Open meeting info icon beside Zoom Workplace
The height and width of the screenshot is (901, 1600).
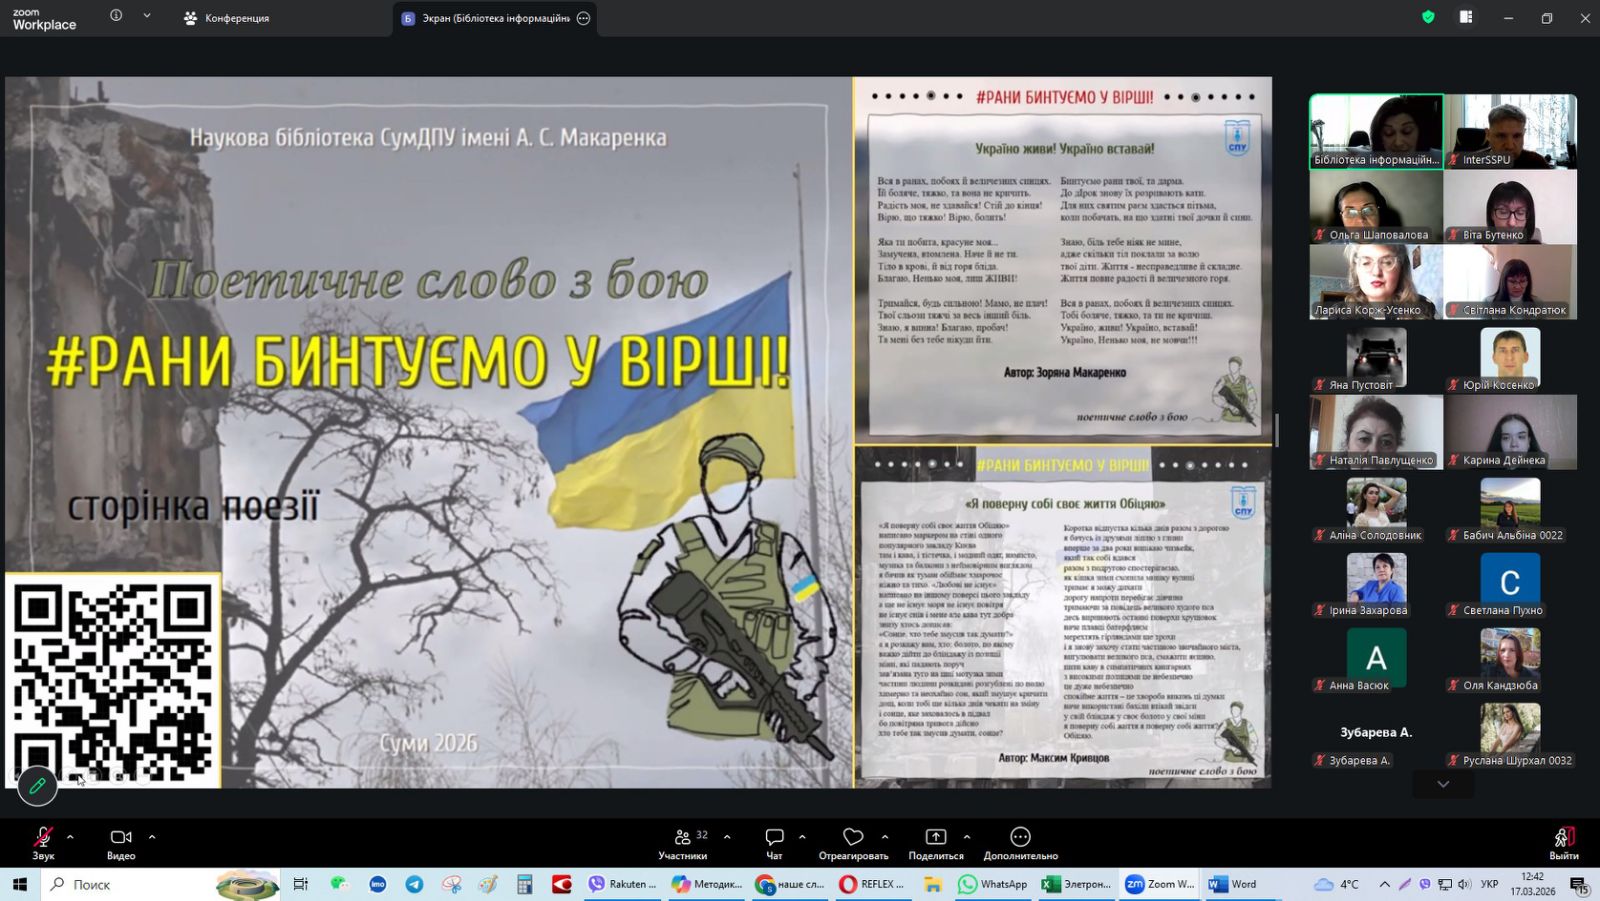(x=116, y=16)
